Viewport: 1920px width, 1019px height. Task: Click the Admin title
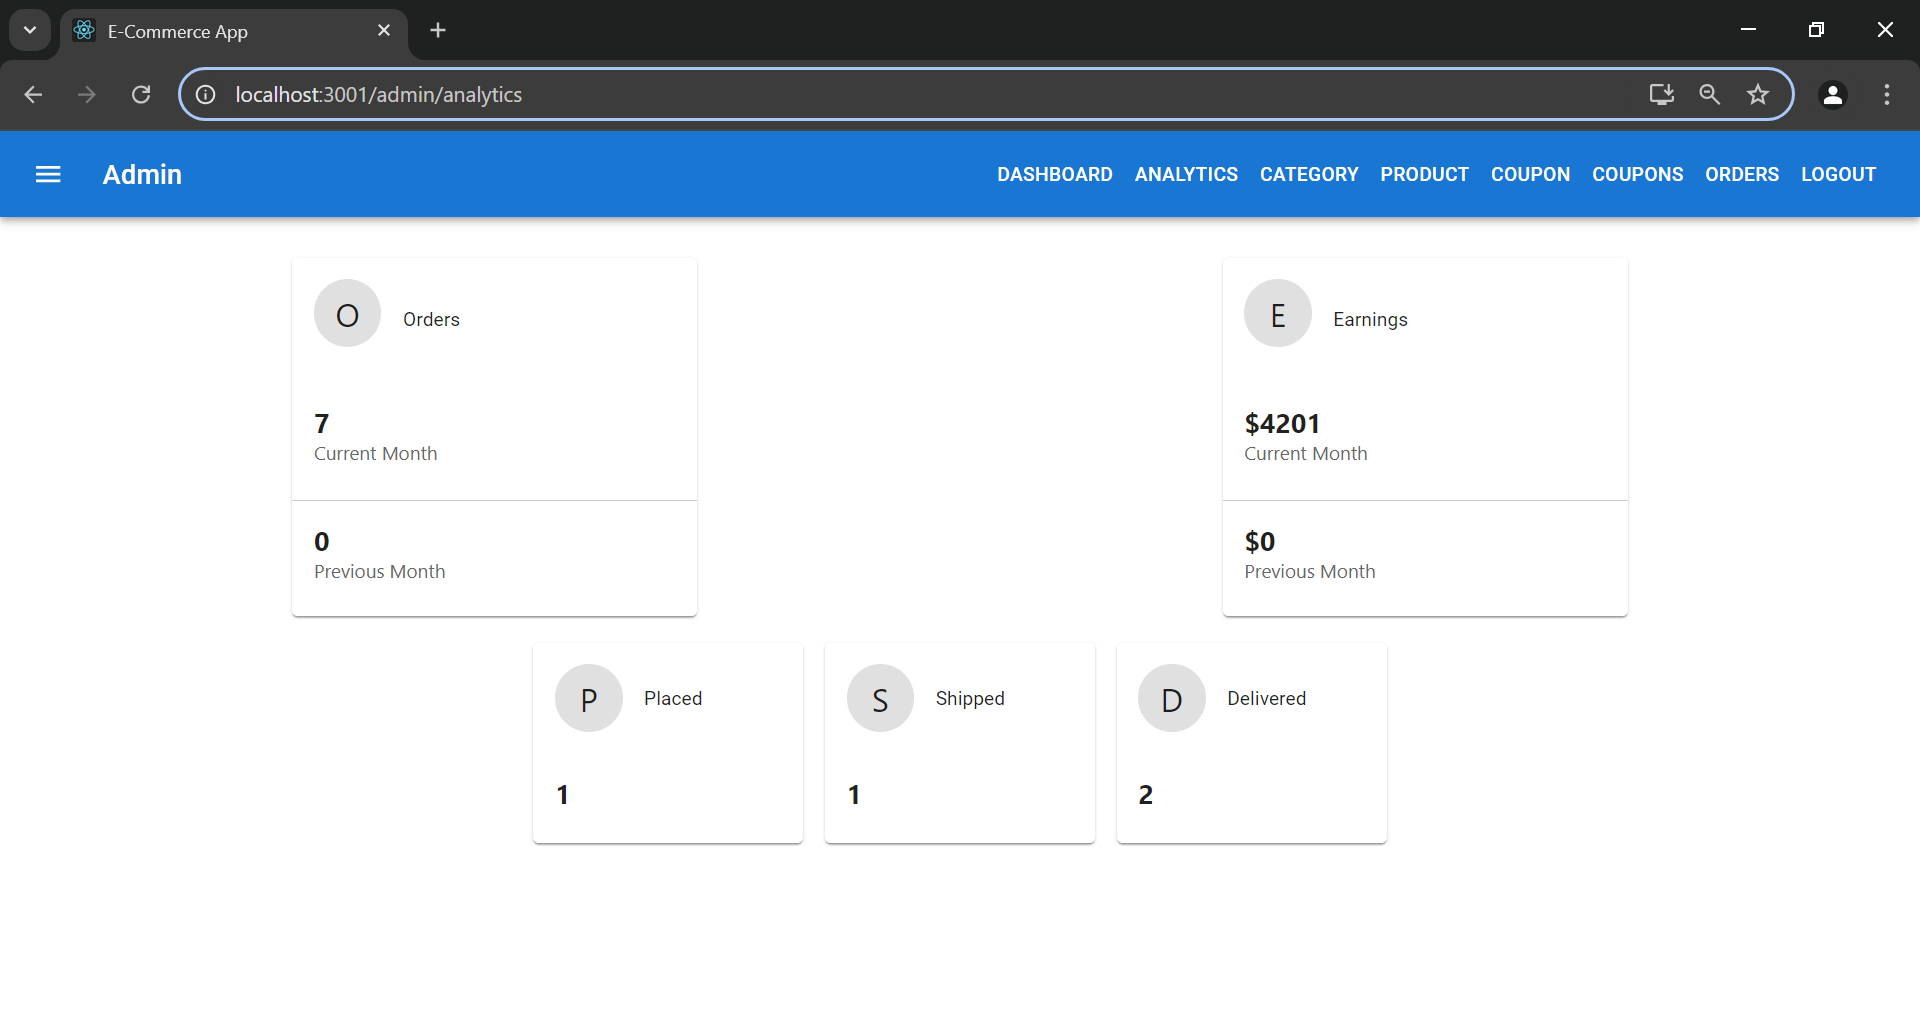(142, 174)
